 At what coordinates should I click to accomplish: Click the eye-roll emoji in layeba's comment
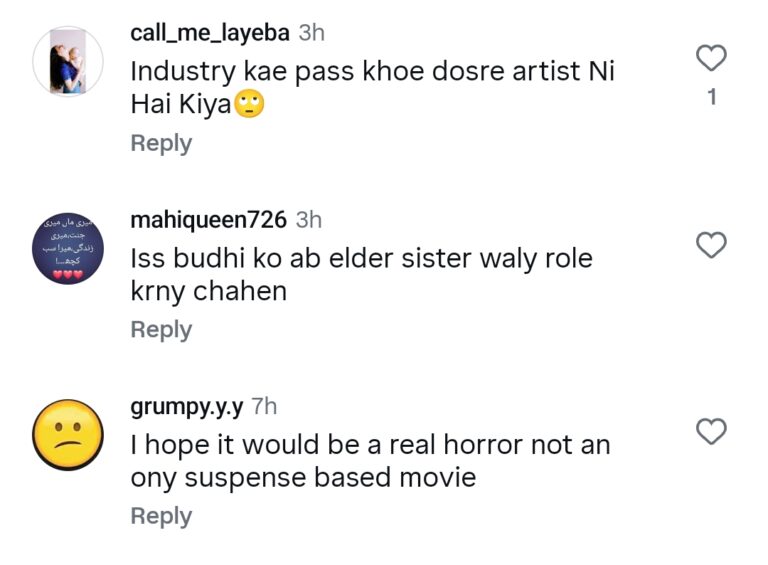point(249,104)
